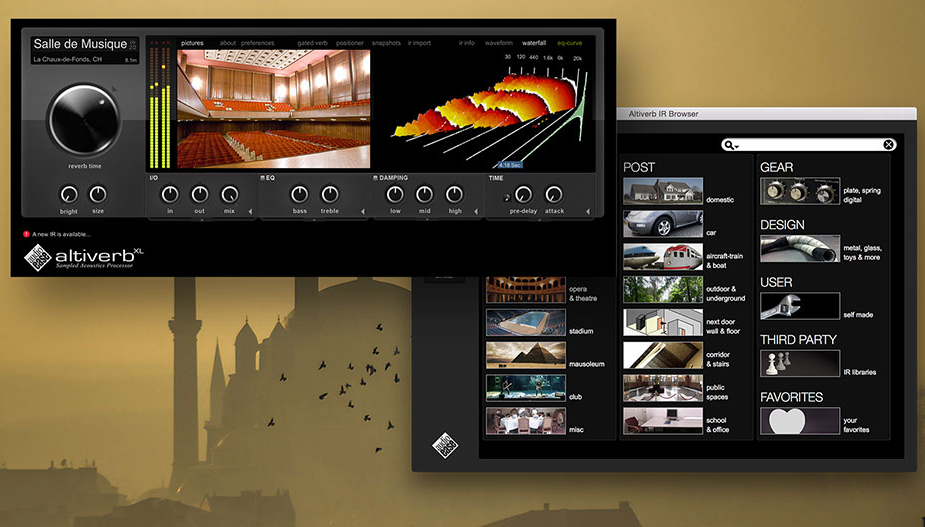
Task: Switch to the gated verb tab
Action: 312,43
